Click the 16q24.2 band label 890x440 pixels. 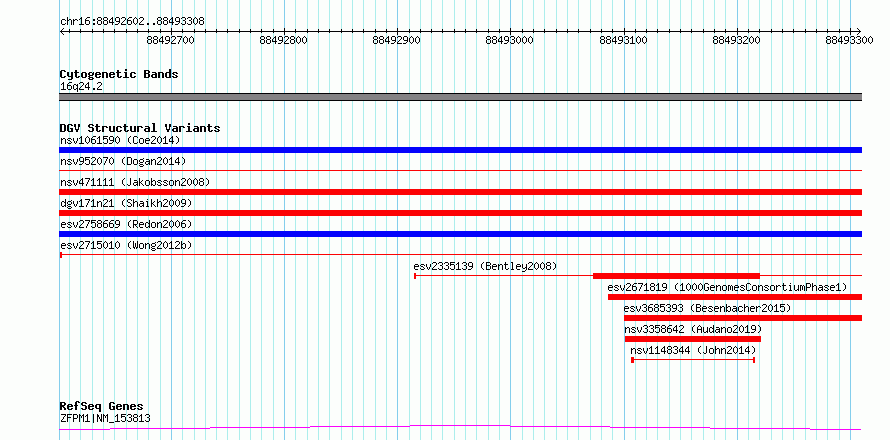pos(81,87)
